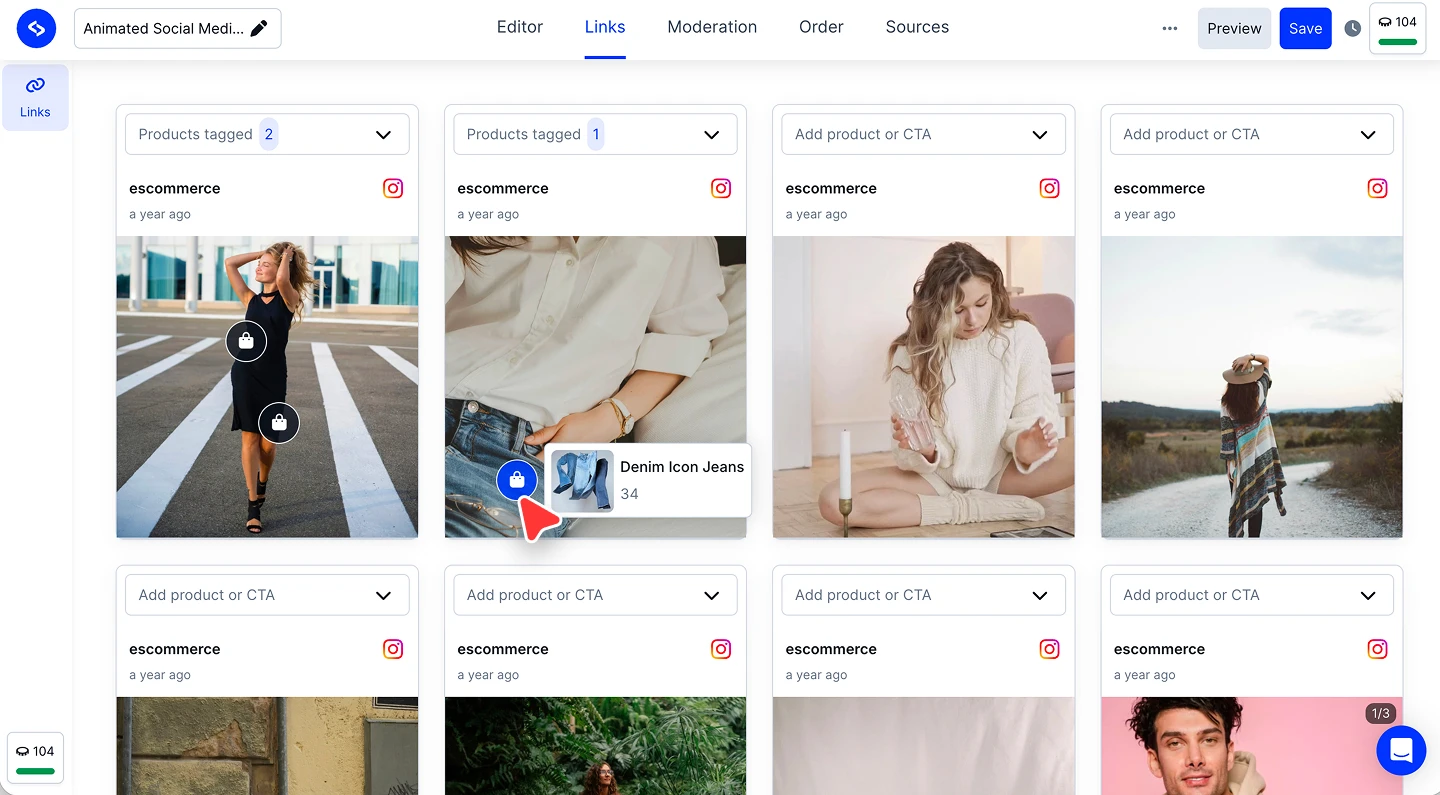1440x795 pixels.
Task: Click the blue shopping bag tag on the jeans photo
Action: pyautogui.click(x=517, y=481)
